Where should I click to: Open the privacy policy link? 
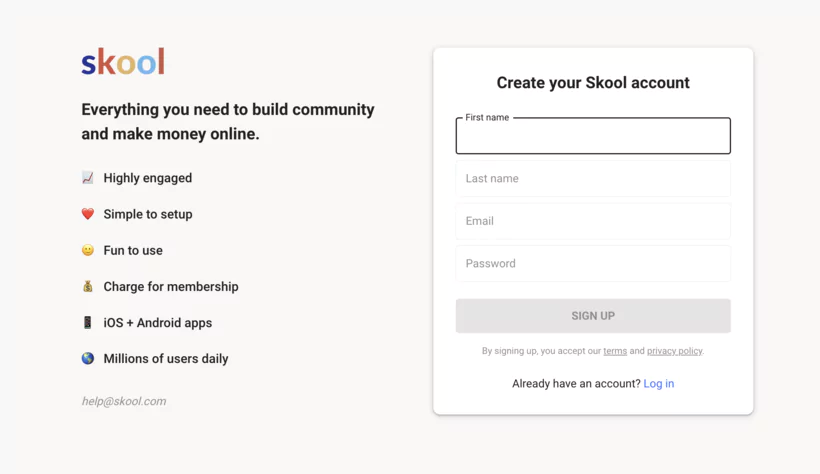tap(675, 351)
